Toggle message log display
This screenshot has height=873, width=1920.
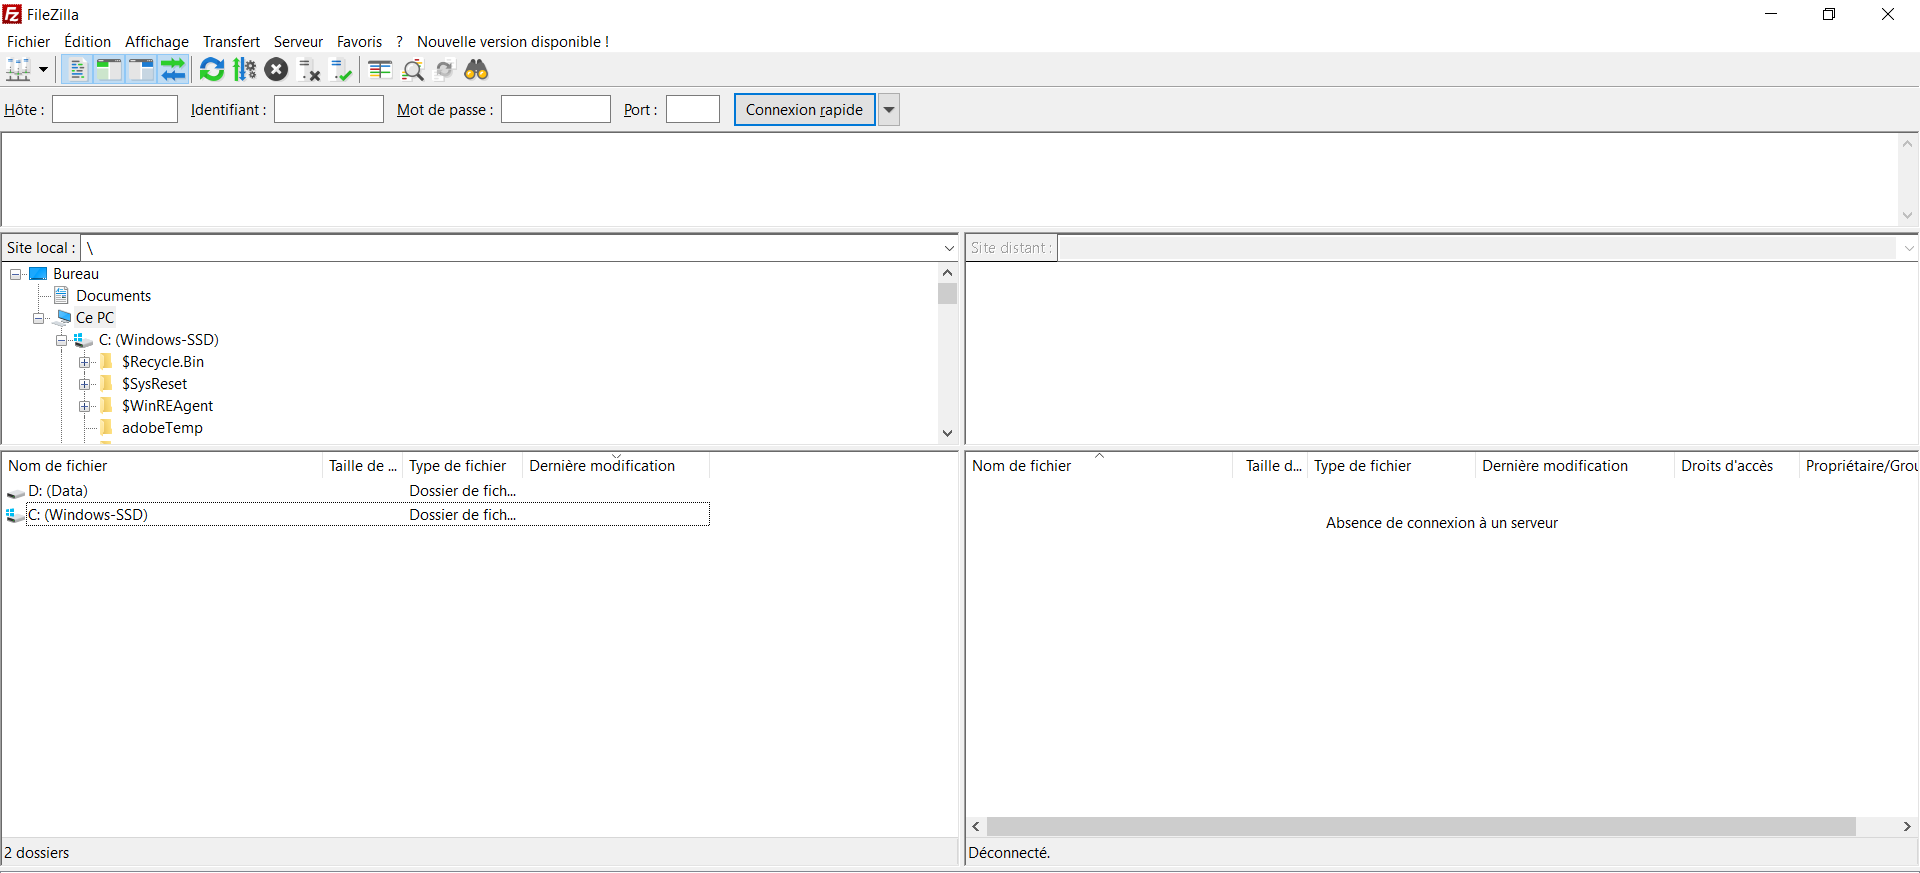click(x=76, y=70)
